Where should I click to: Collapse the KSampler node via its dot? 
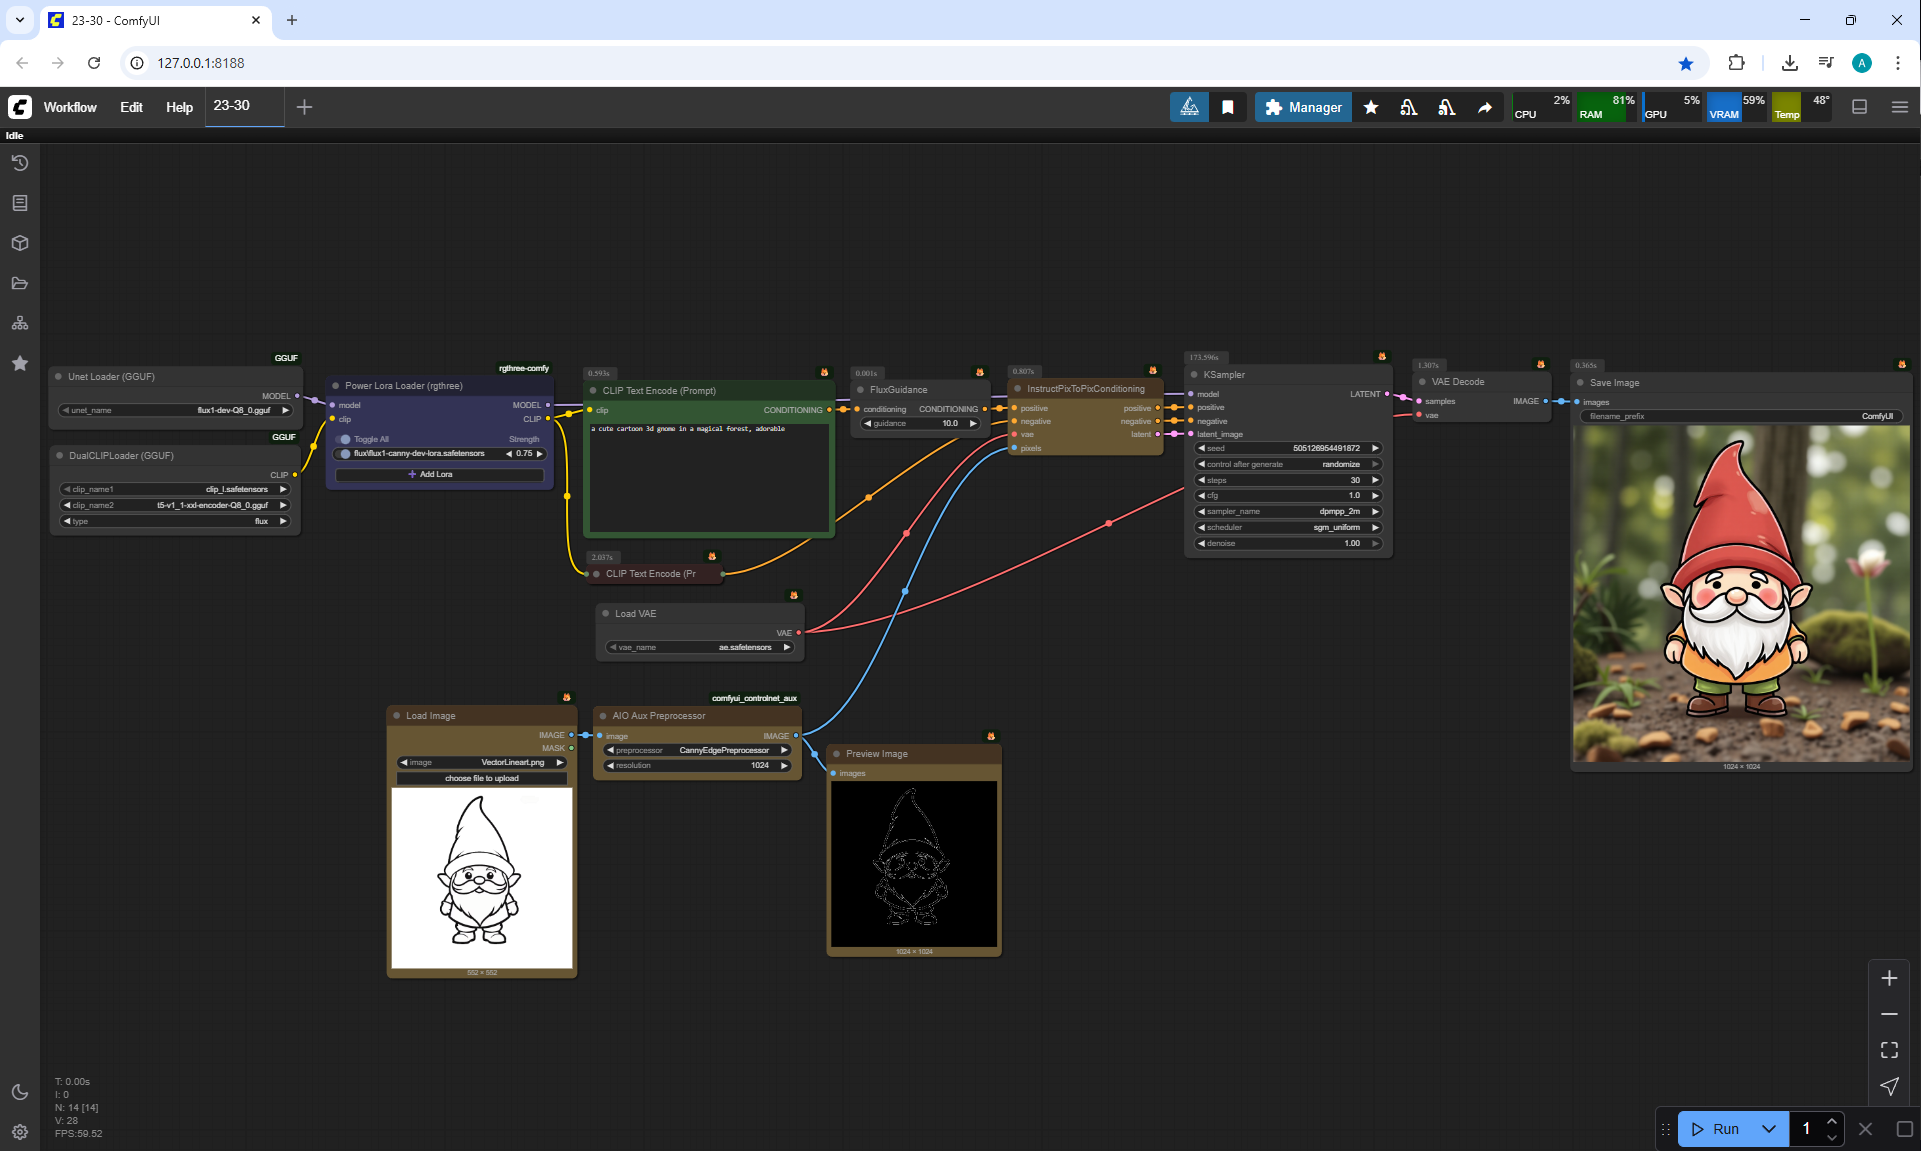[1194, 375]
